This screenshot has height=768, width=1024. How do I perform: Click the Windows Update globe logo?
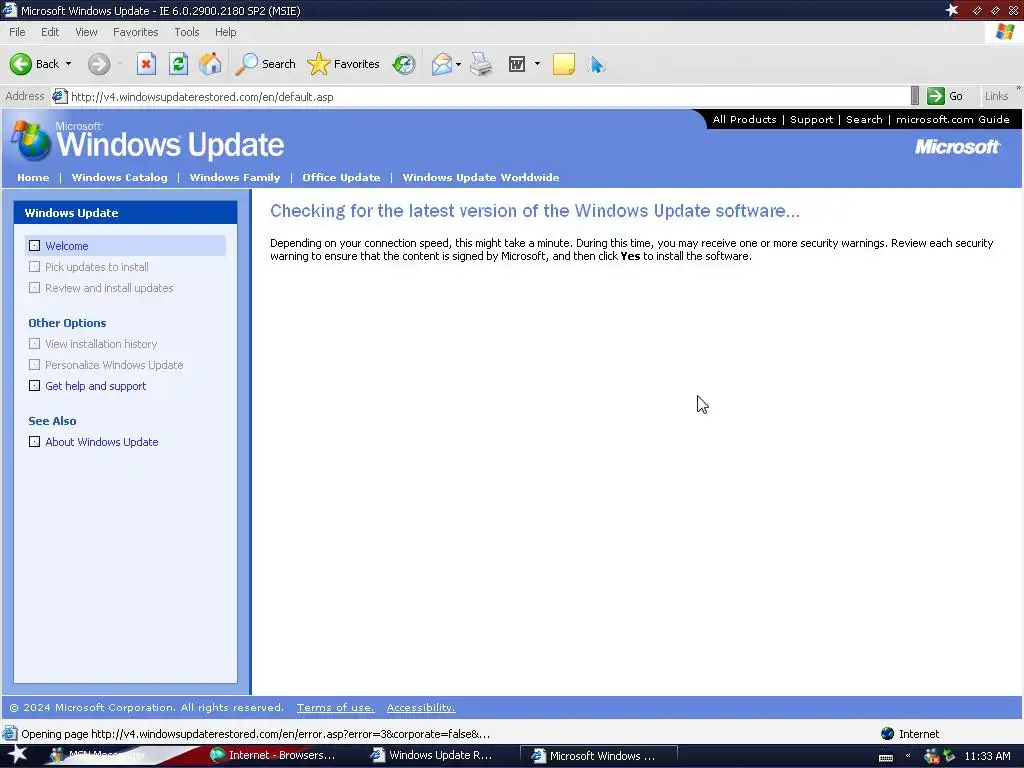31,140
